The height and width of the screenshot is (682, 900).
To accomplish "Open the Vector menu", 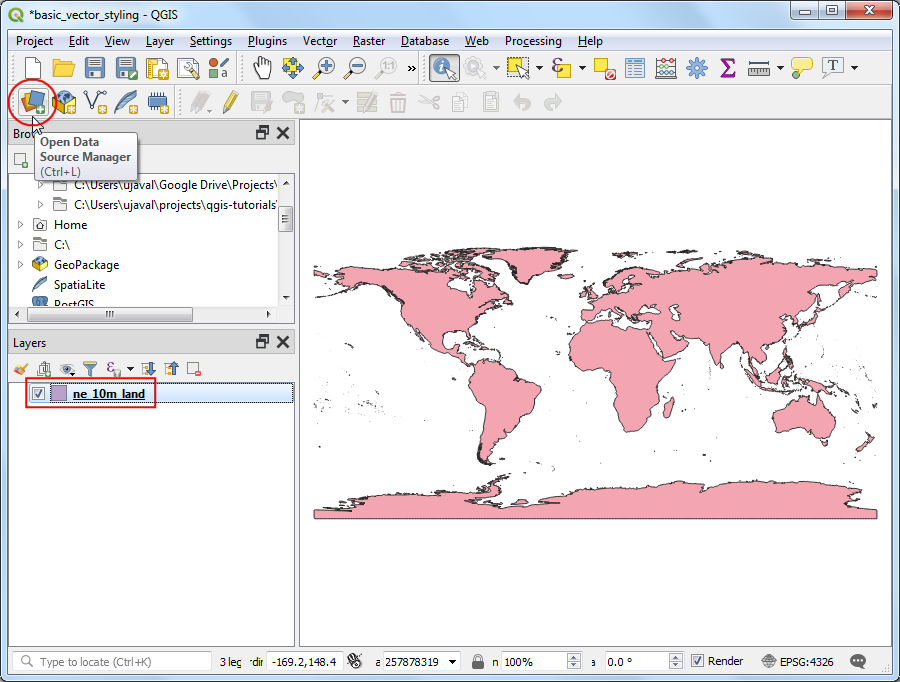I will pyautogui.click(x=320, y=41).
